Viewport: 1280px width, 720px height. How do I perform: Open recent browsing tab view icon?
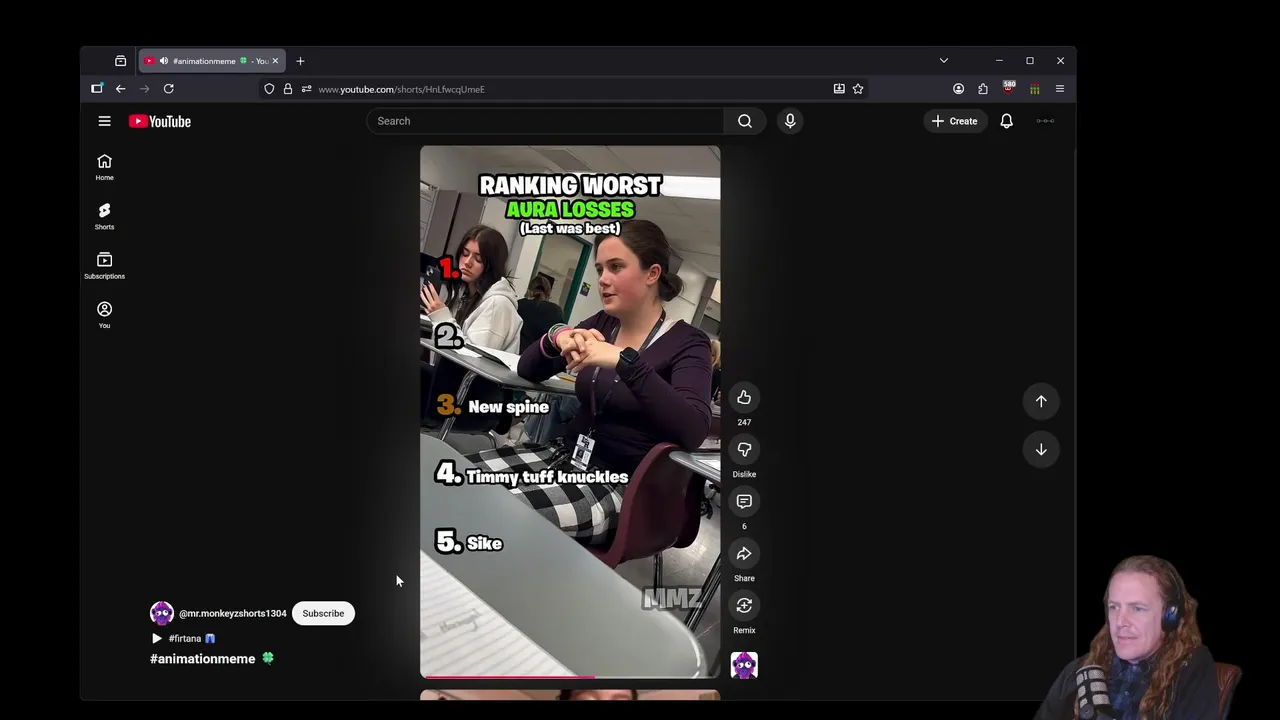tap(120, 61)
